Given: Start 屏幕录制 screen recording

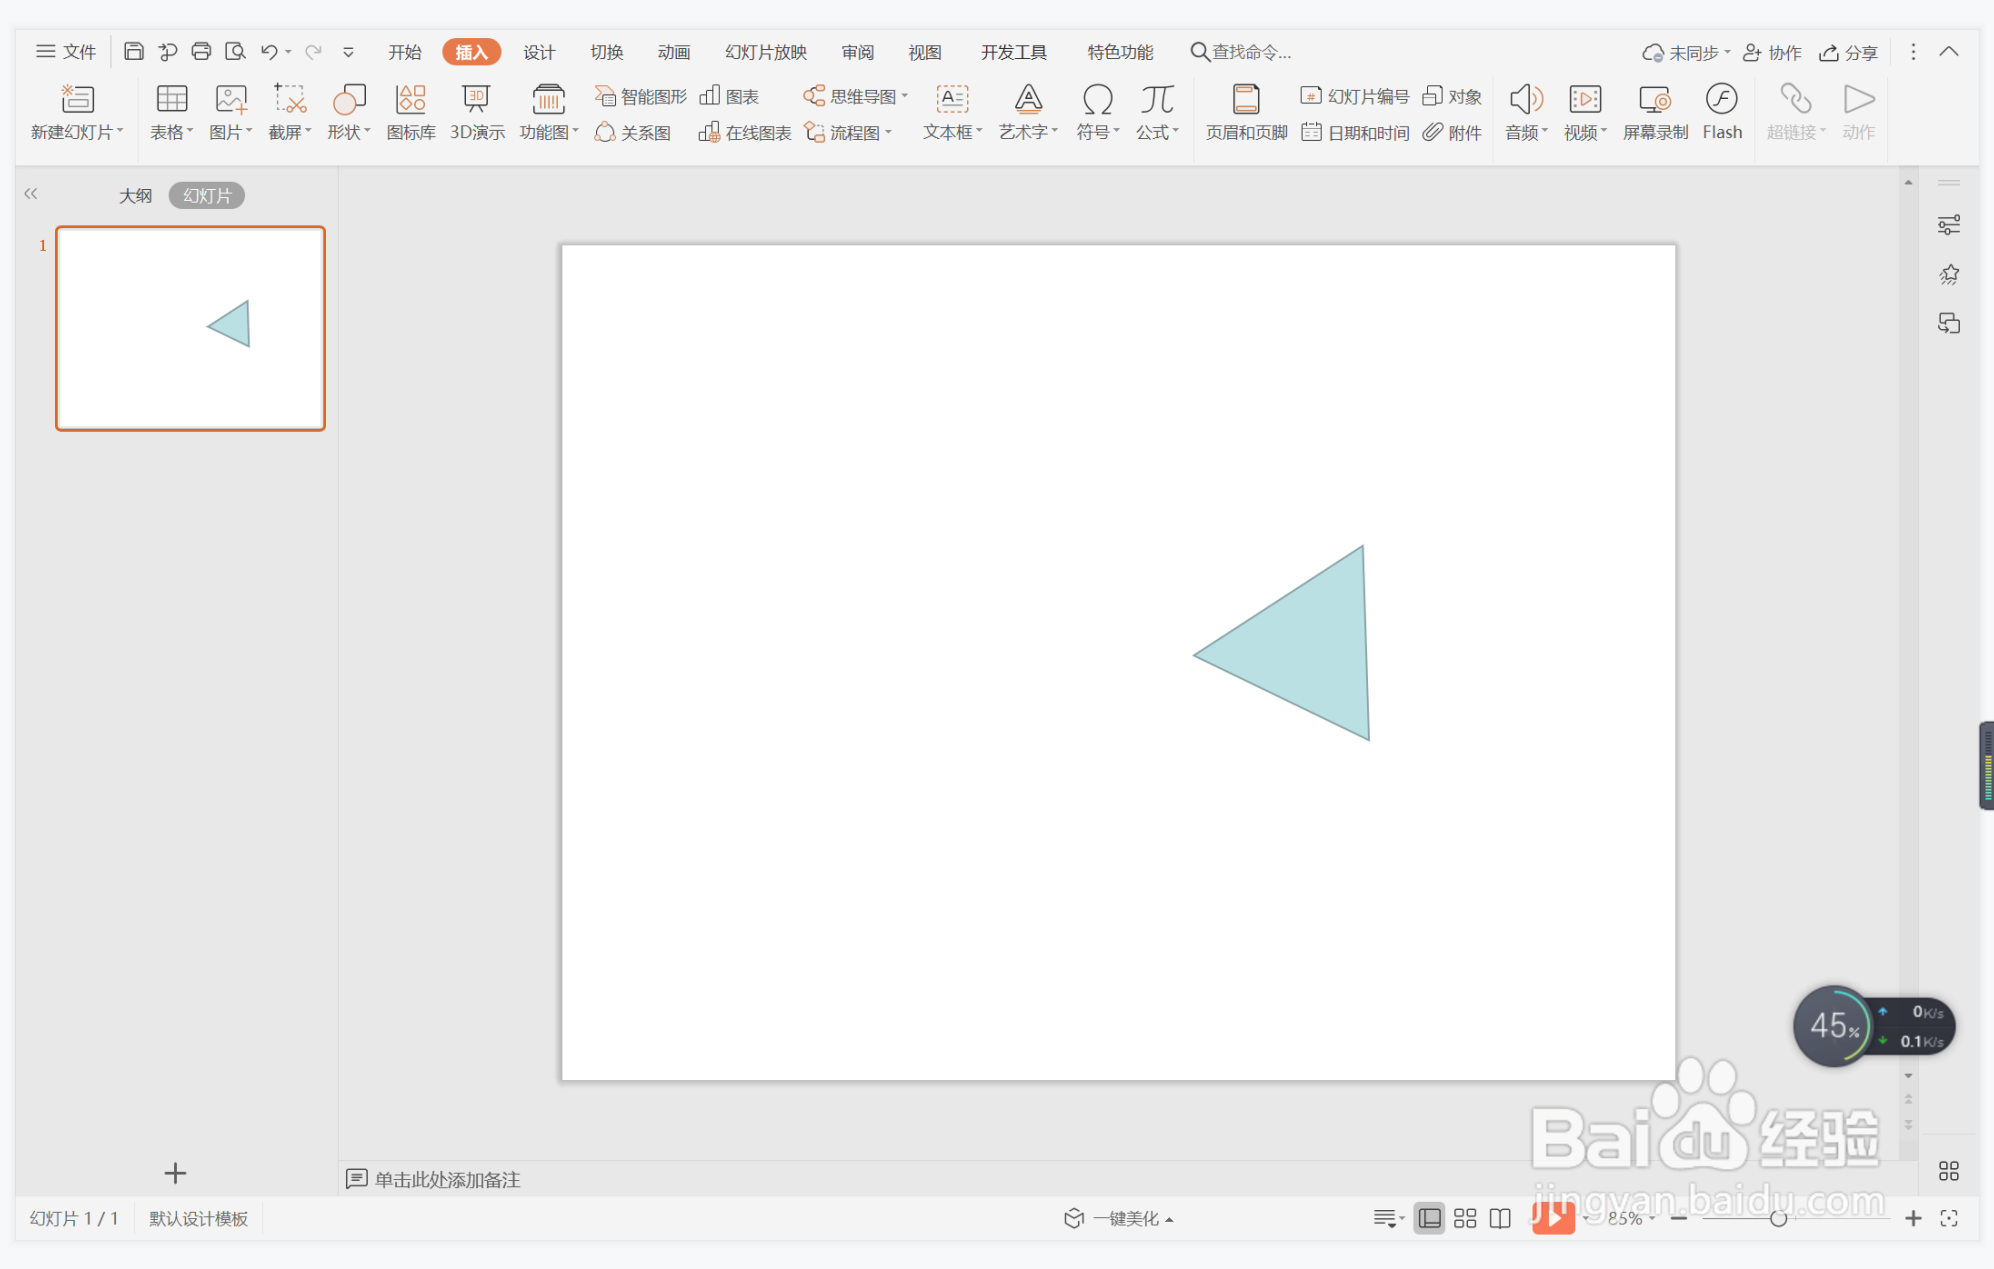Looking at the screenshot, I should click(x=1654, y=111).
